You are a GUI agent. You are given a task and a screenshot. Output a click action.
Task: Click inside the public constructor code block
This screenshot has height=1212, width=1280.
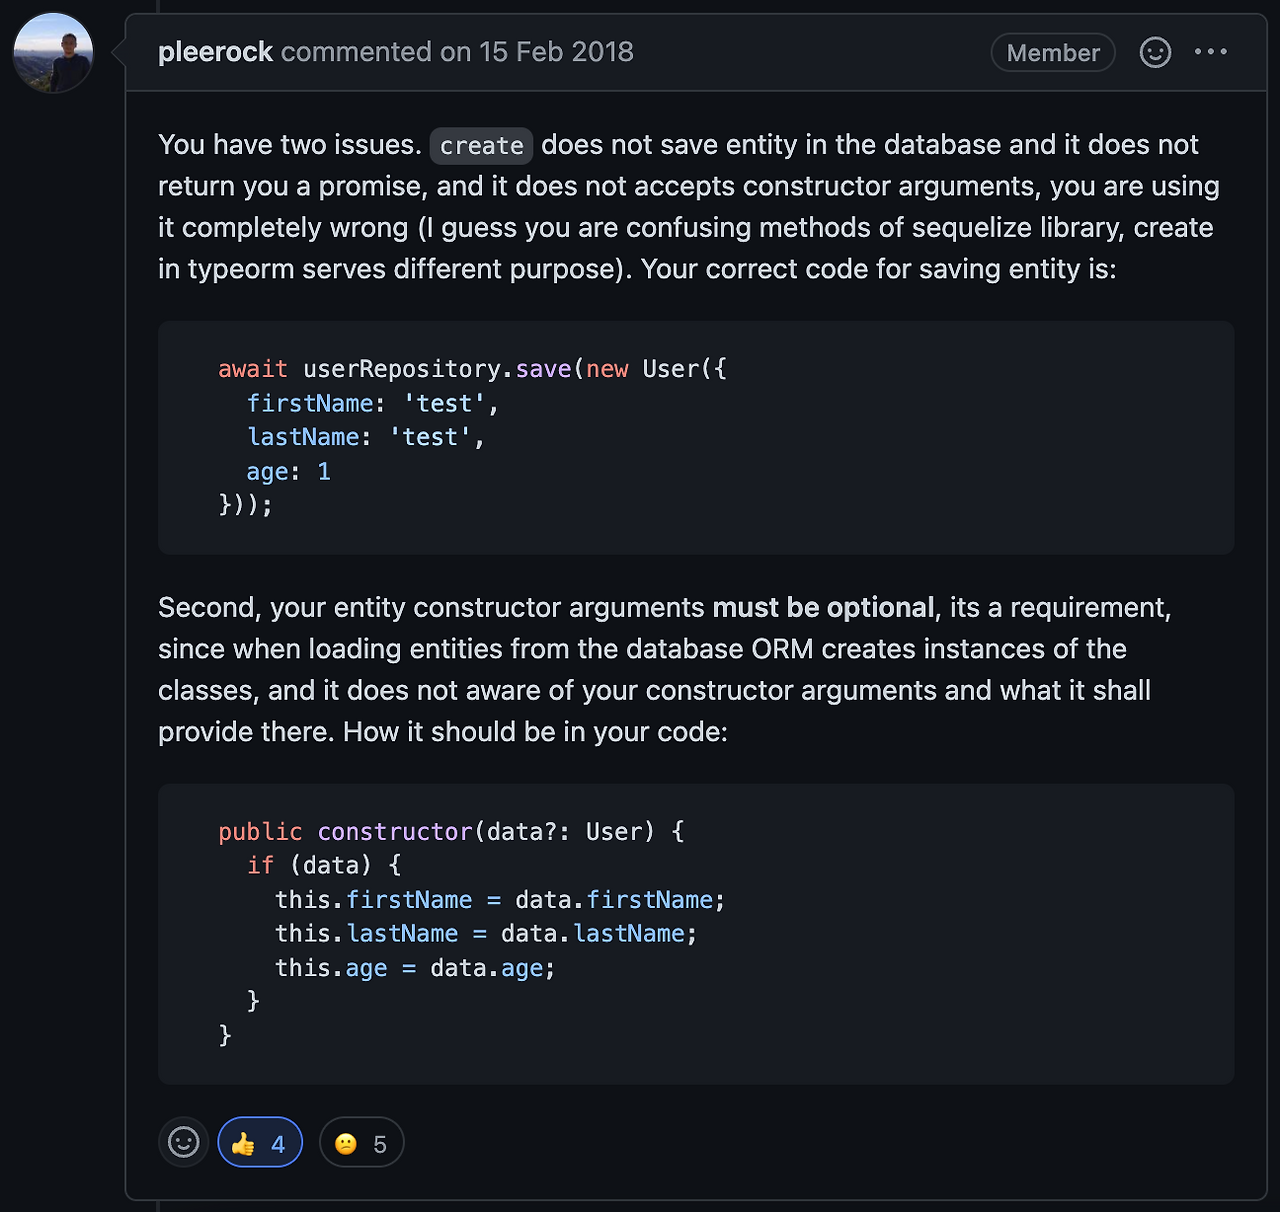pyautogui.click(x=696, y=934)
